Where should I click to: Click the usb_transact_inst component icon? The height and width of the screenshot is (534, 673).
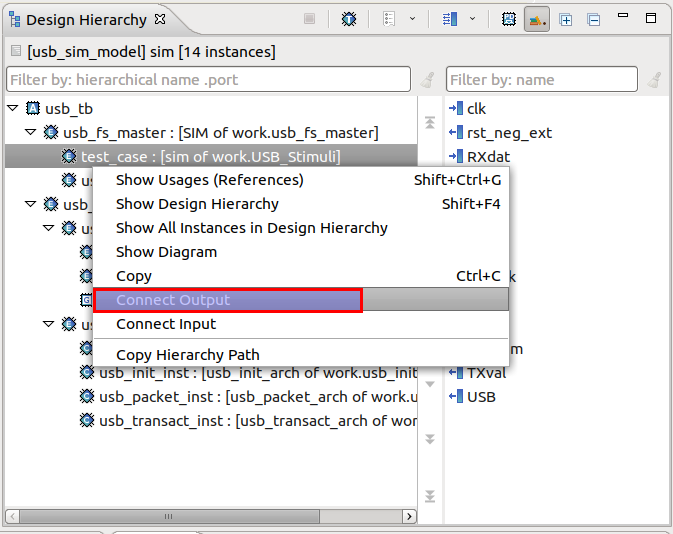click(x=87, y=421)
